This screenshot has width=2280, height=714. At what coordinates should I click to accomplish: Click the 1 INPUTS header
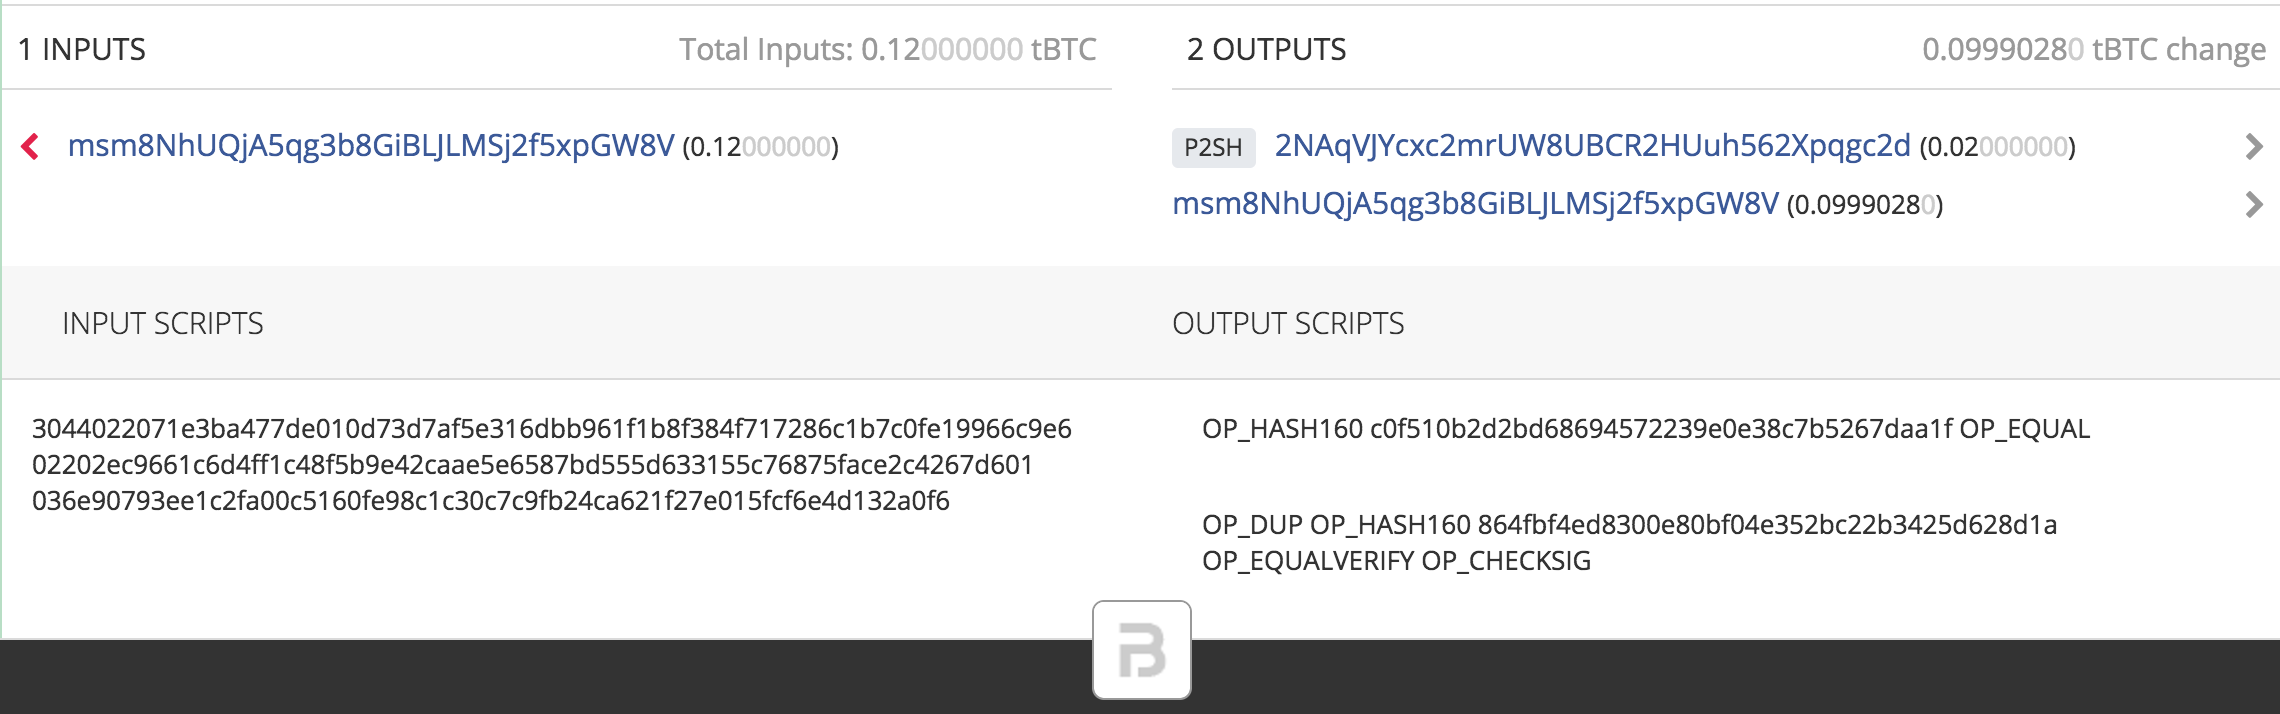coord(82,49)
